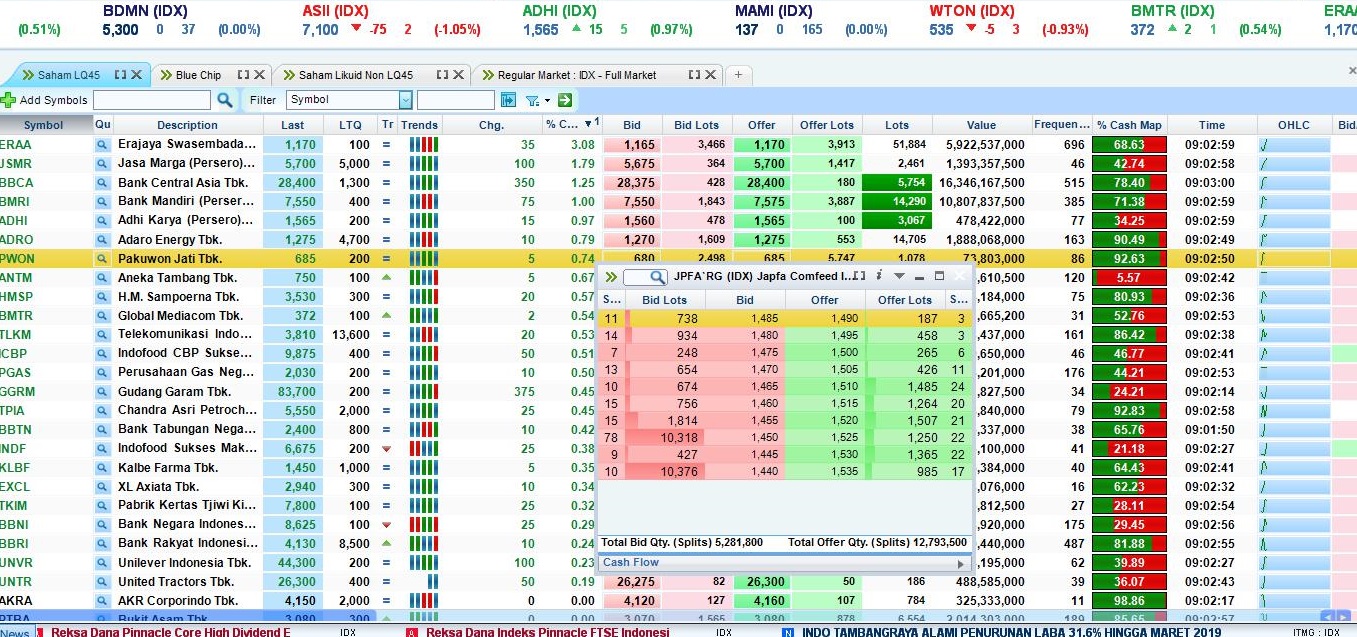
Task: Open the quote magnifier icon for TLKM row
Action: point(102,335)
